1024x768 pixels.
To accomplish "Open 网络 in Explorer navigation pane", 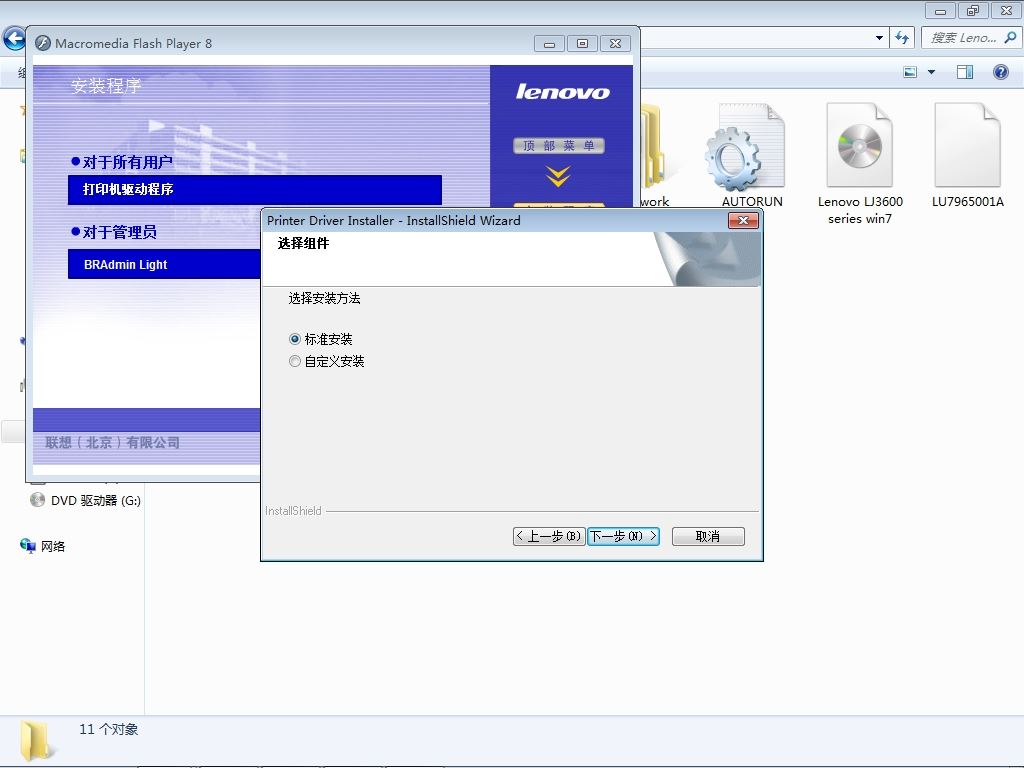I will [43, 546].
